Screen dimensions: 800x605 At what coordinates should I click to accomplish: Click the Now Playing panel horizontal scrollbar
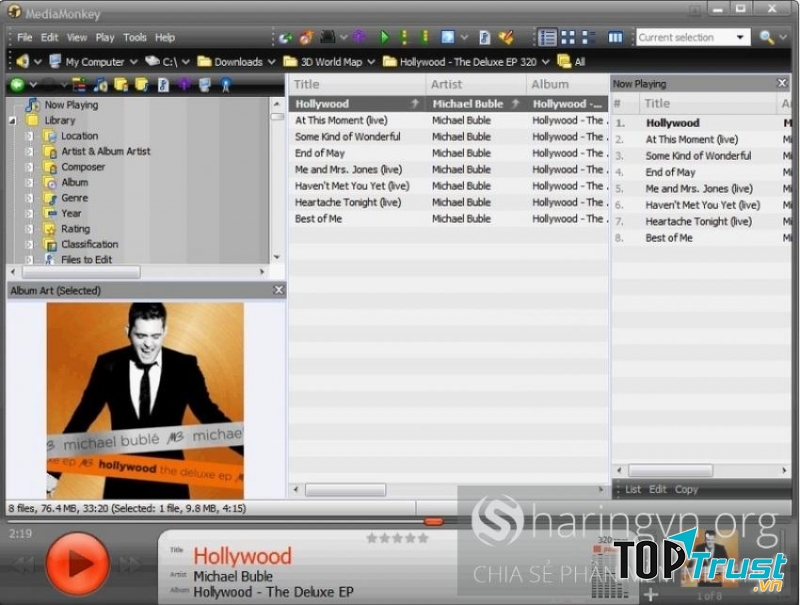(670, 470)
